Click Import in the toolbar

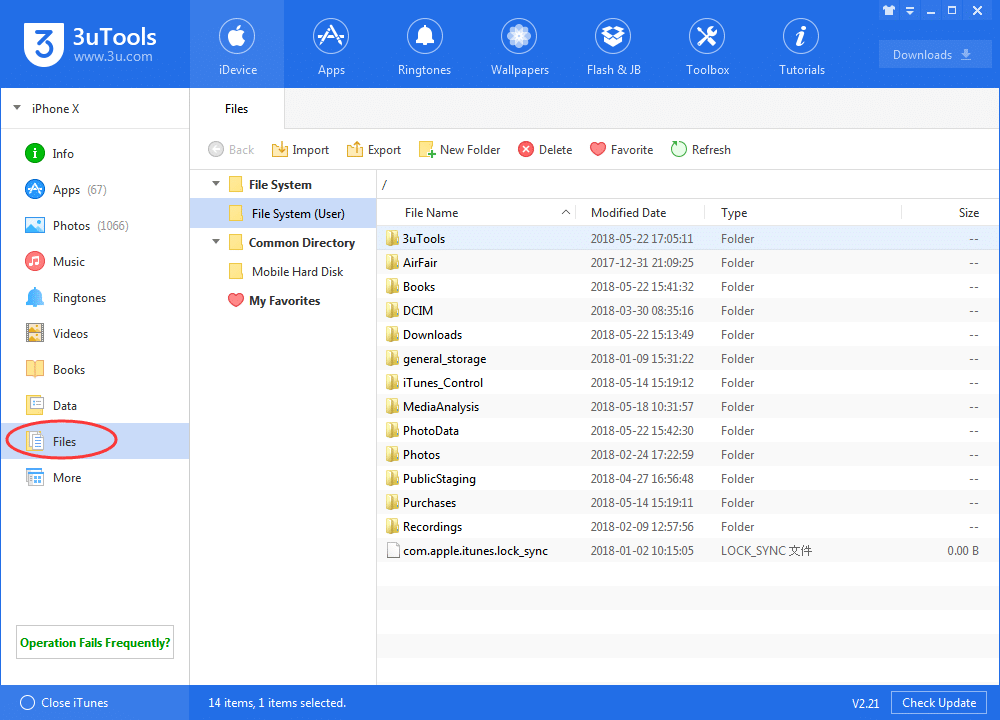point(300,150)
